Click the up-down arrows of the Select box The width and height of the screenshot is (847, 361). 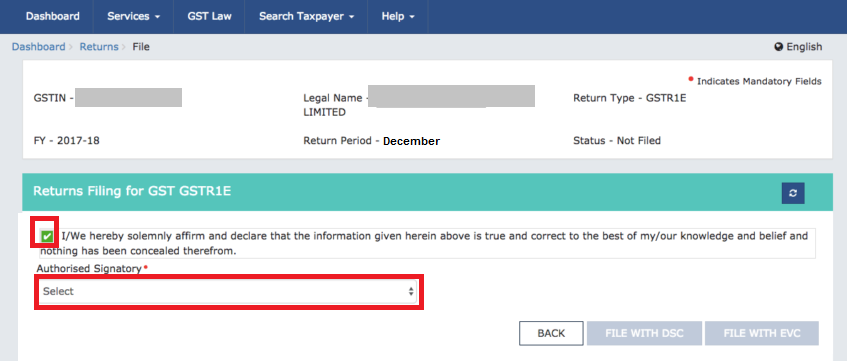(411, 291)
